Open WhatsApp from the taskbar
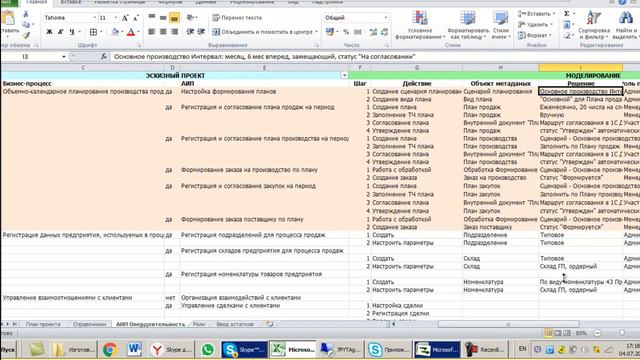The width and height of the screenshot is (640, 360). 207,350
